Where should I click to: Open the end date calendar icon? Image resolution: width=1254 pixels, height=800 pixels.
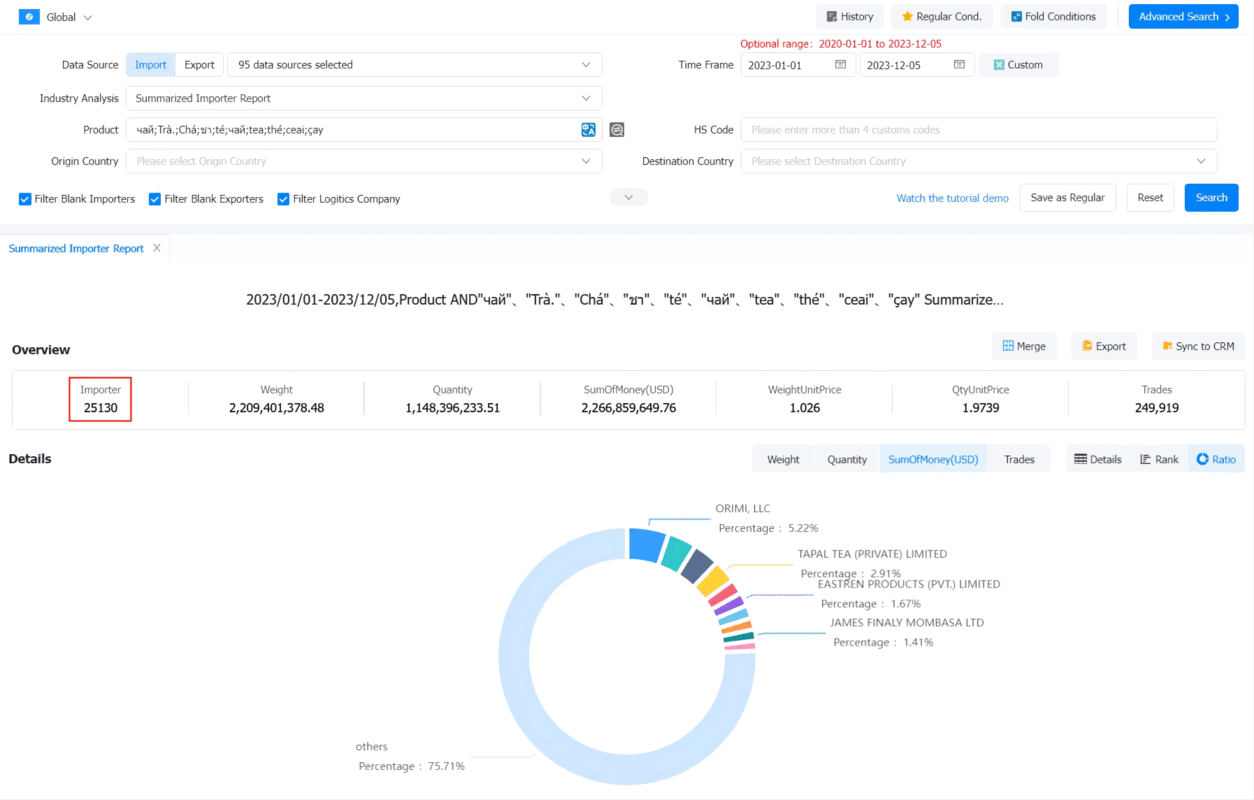[x=959, y=65]
